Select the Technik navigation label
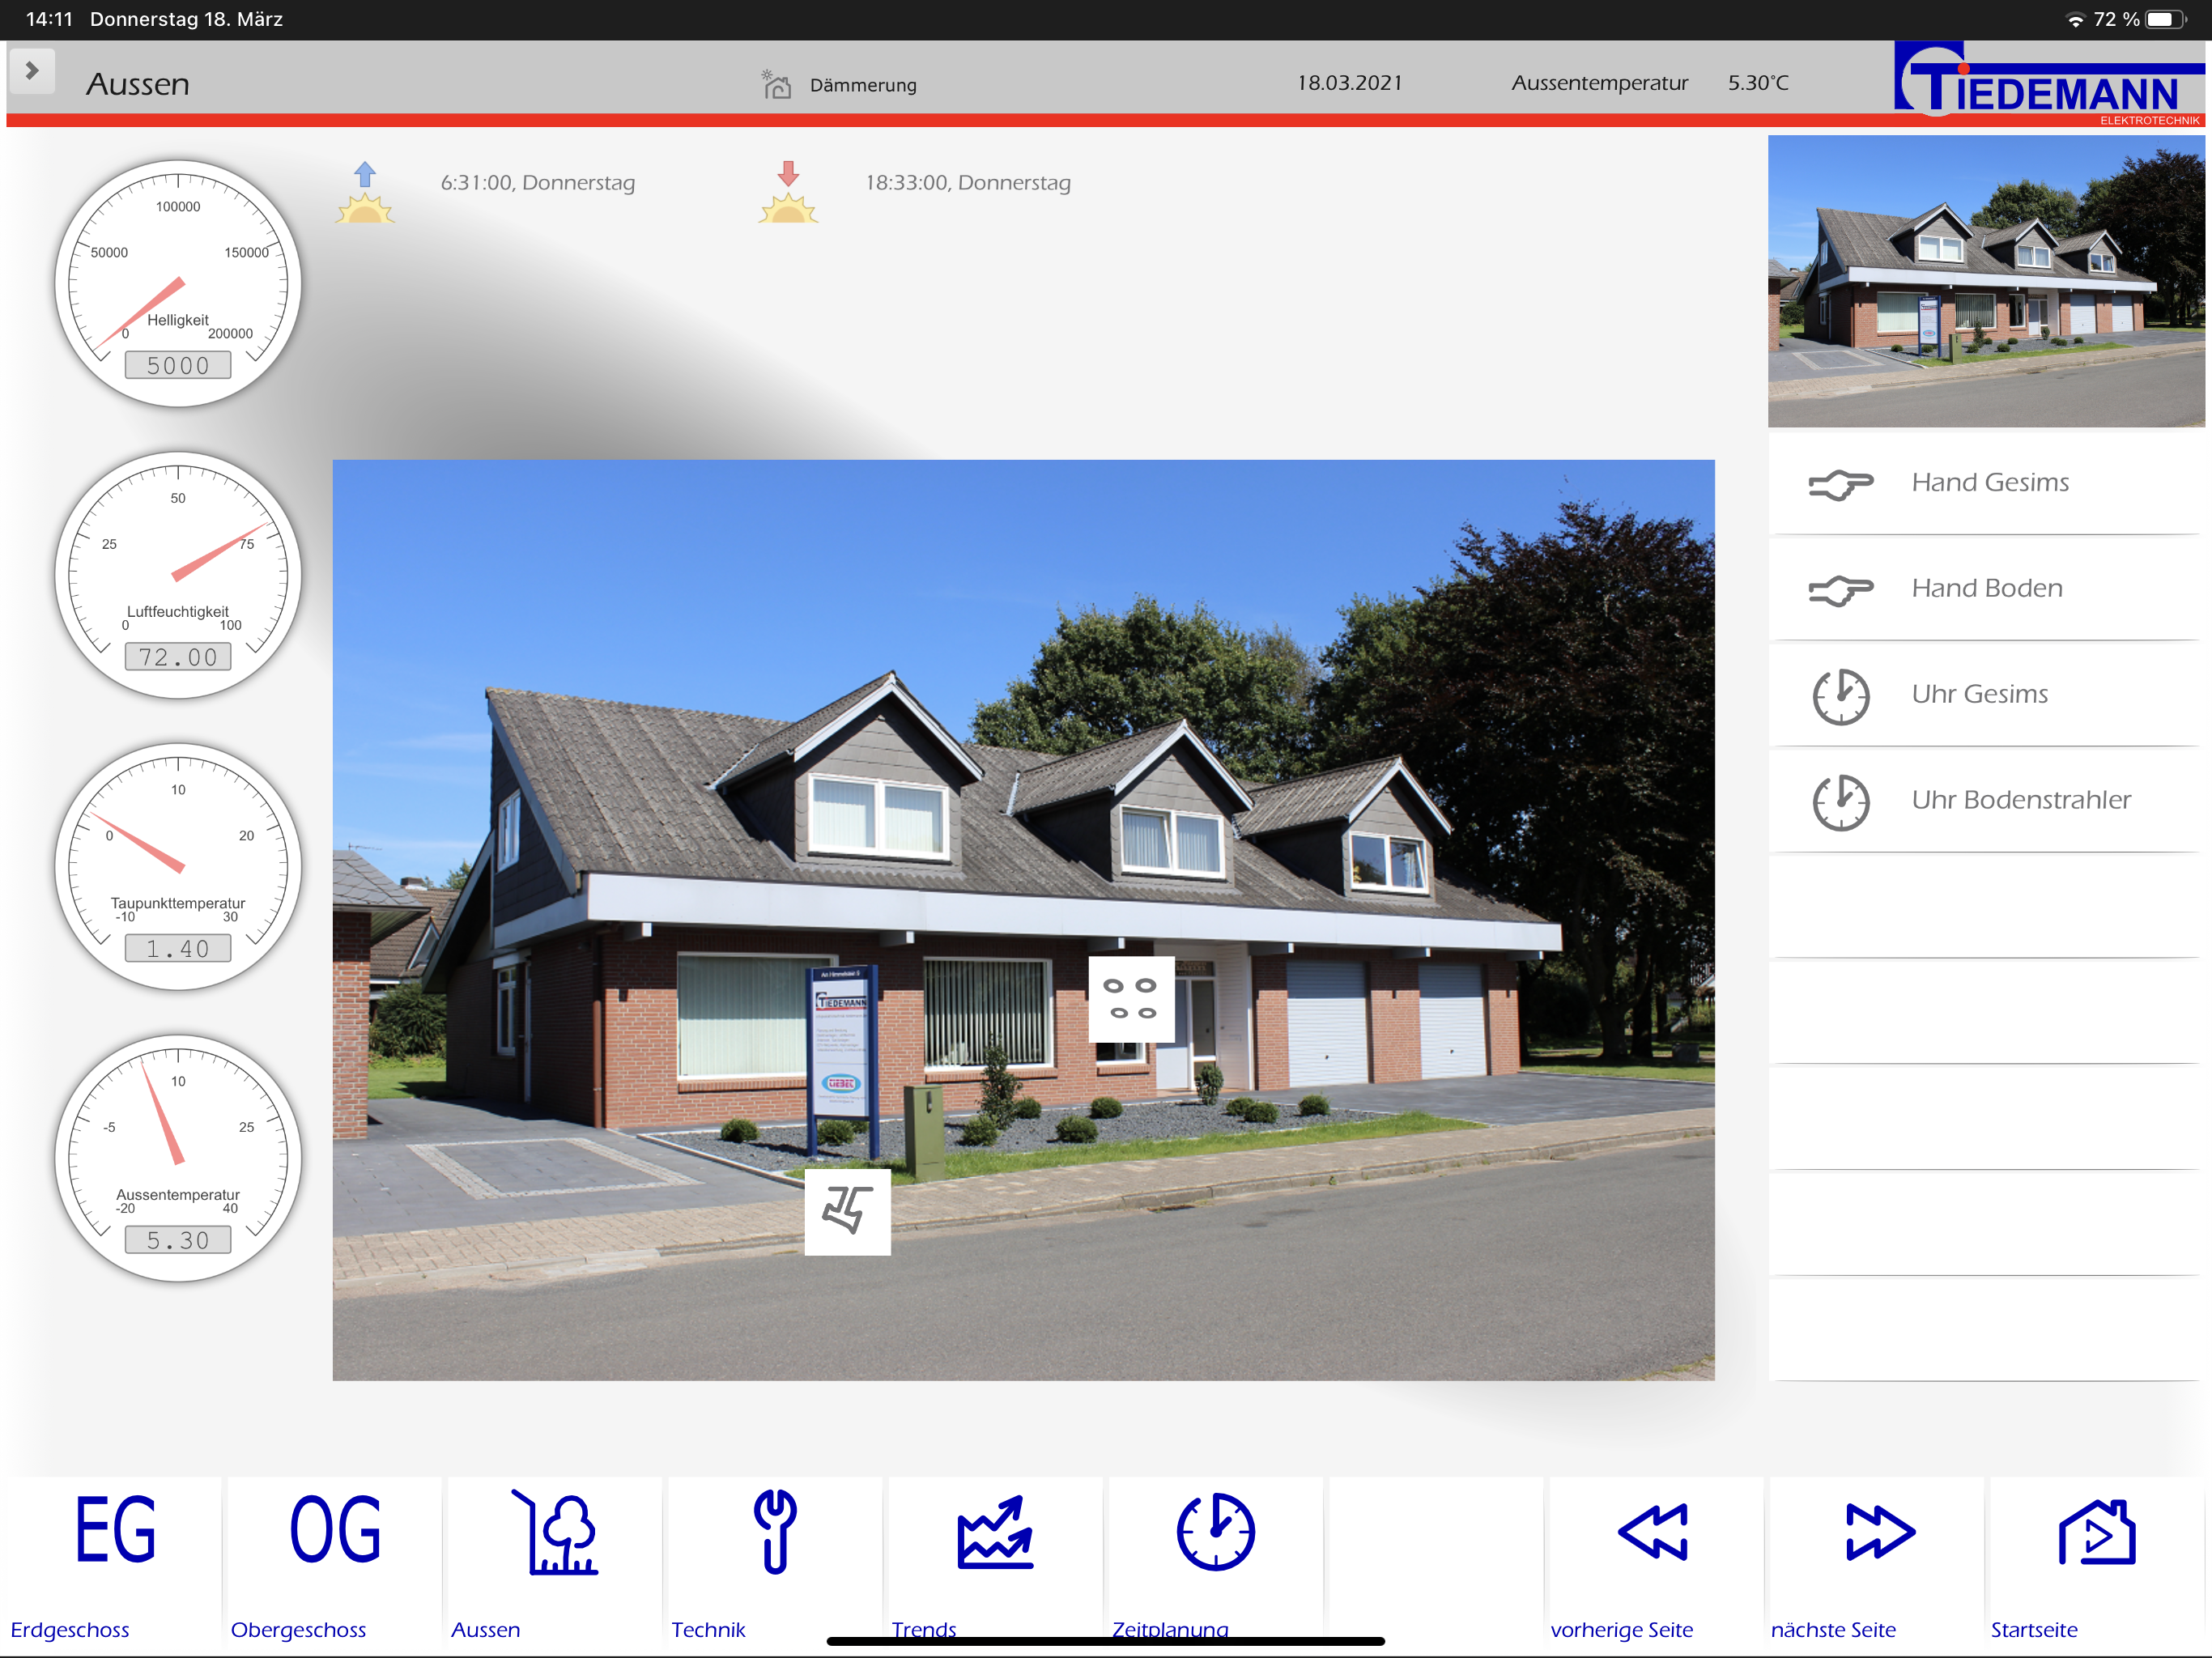Image resolution: width=2212 pixels, height=1658 pixels. coord(708,1629)
